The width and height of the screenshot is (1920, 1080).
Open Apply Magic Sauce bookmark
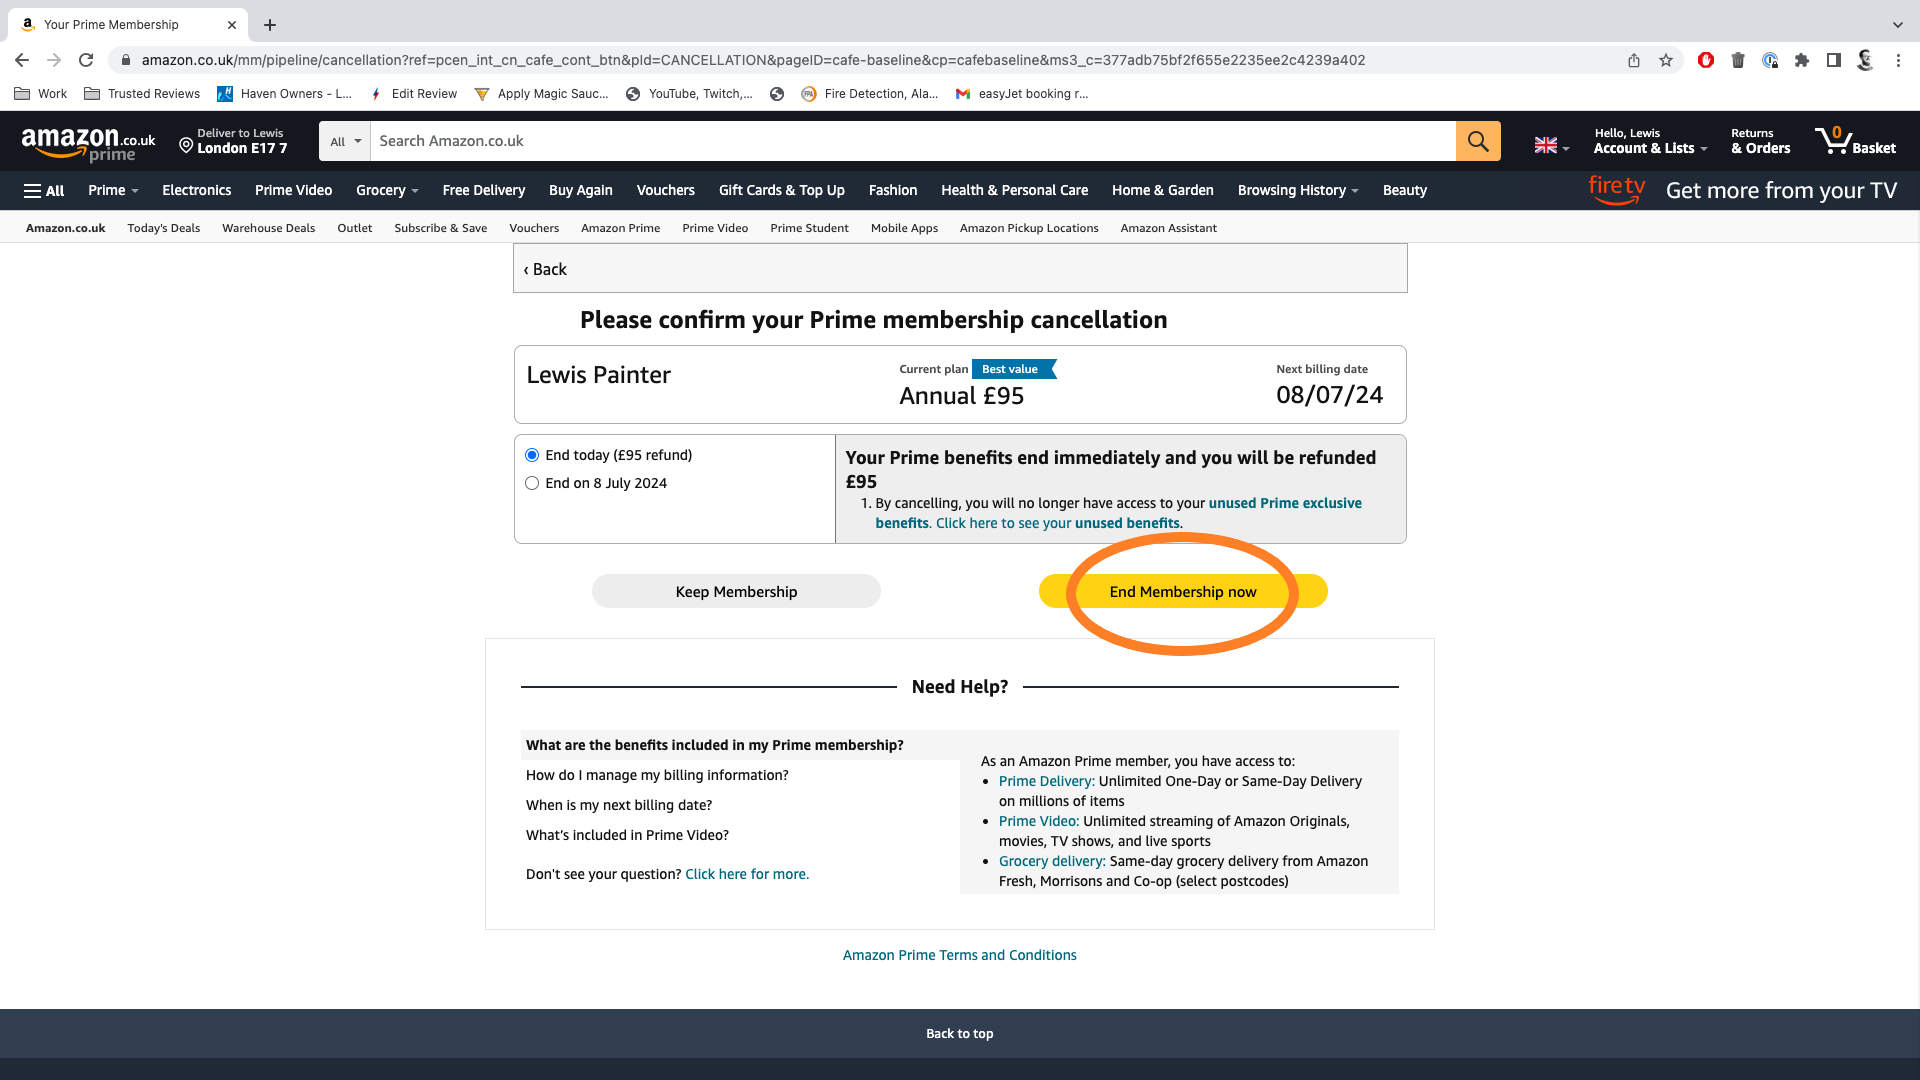tap(541, 94)
